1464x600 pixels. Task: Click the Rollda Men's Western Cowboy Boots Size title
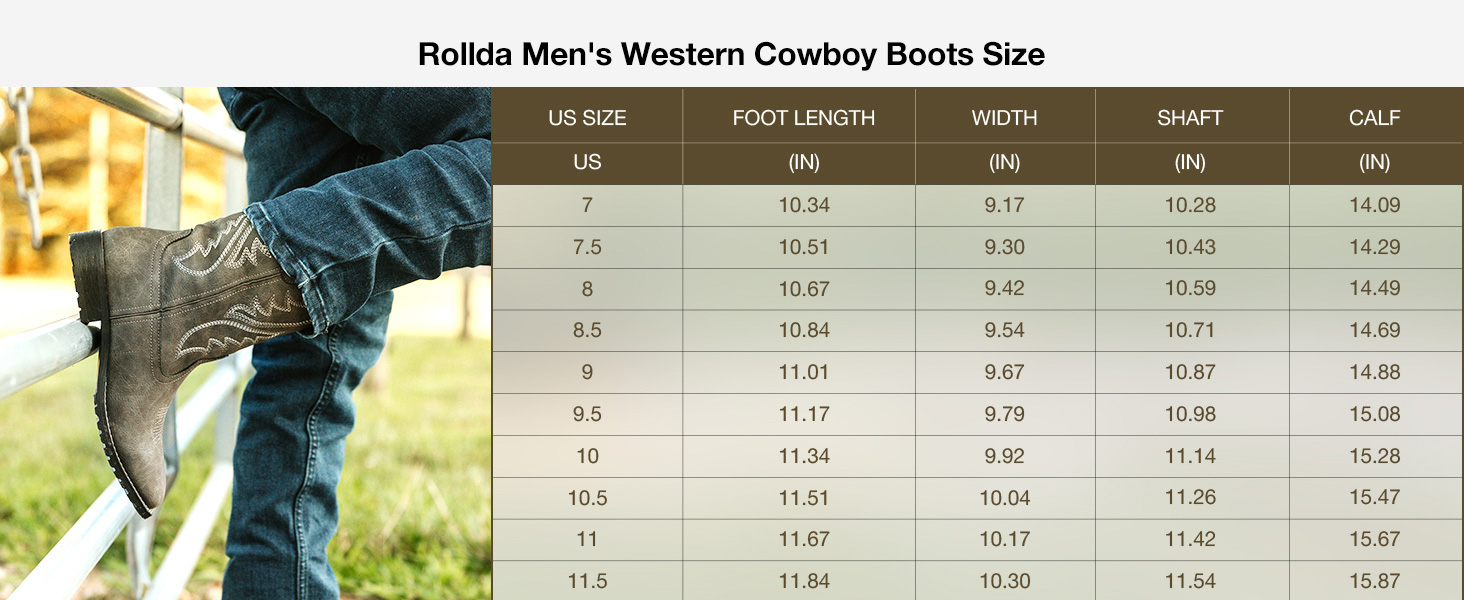pyautogui.click(x=731, y=54)
